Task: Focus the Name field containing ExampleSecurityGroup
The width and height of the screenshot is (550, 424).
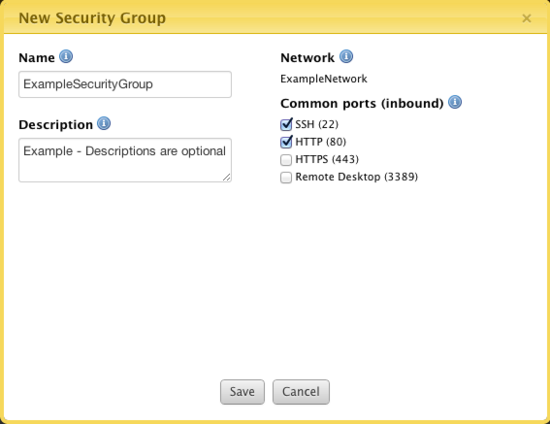Action: click(x=125, y=84)
